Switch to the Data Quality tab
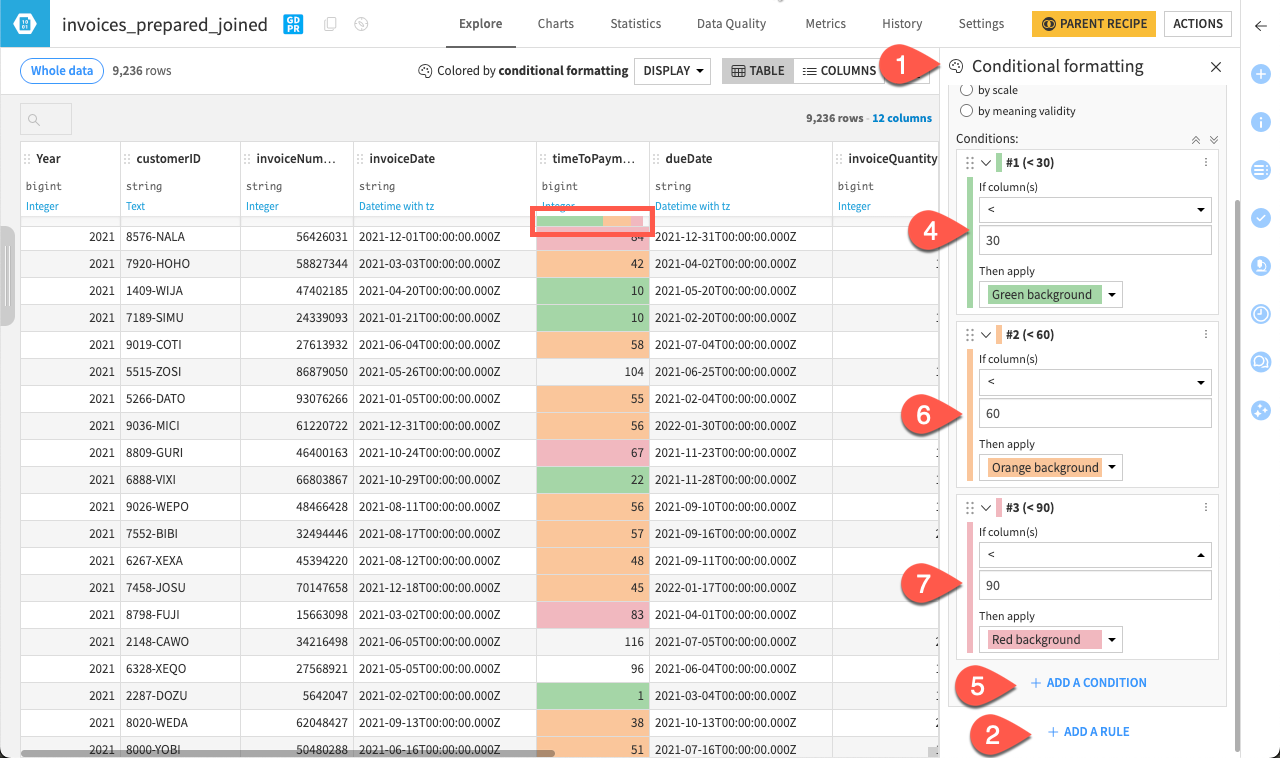1280x758 pixels. [x=730, y=23]
